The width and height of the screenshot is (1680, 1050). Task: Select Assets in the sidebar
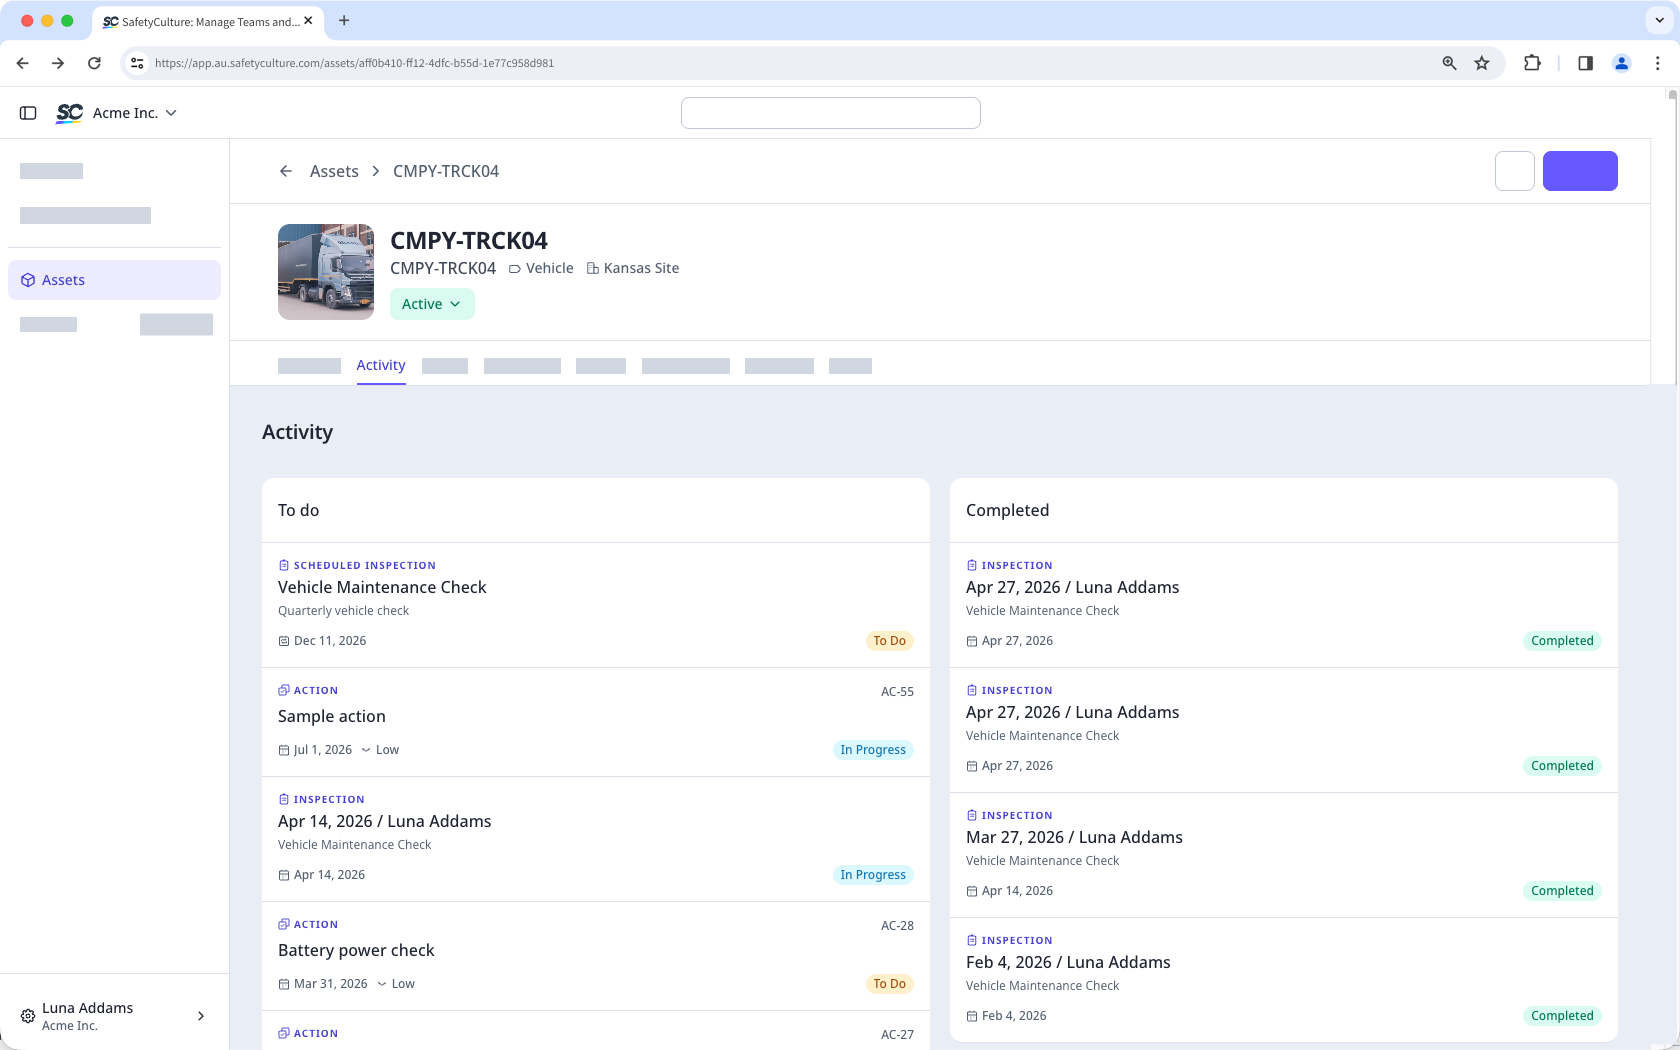(x=114, y=280)
